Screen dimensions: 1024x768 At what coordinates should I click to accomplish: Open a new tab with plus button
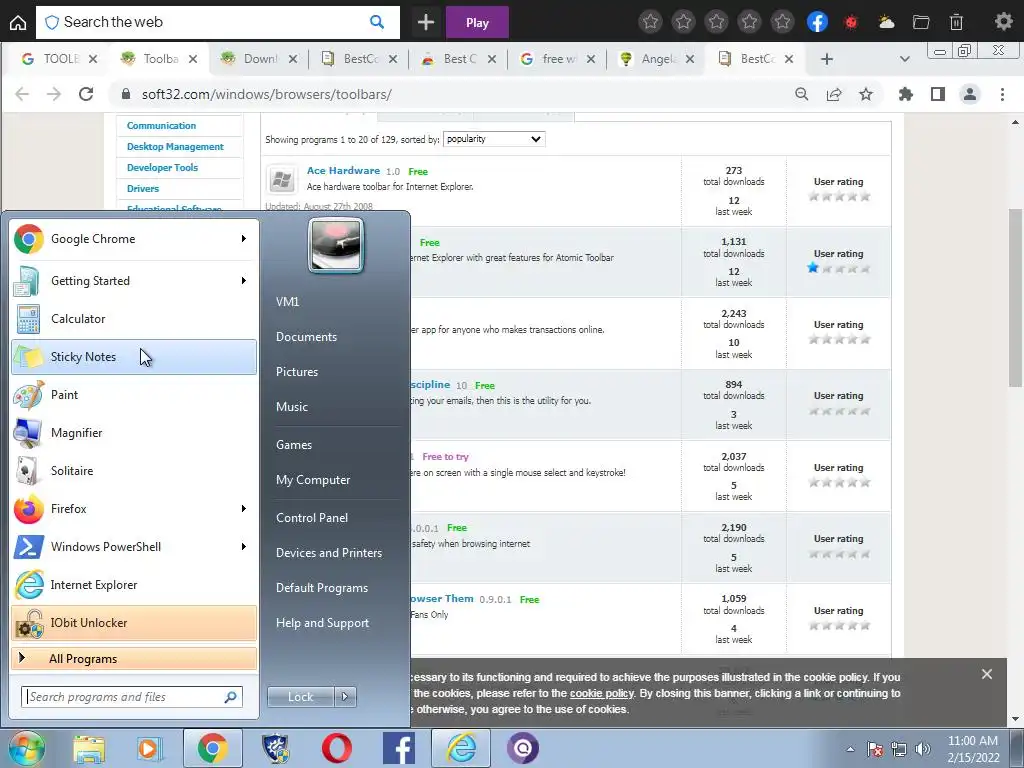[x=827, y=59]
